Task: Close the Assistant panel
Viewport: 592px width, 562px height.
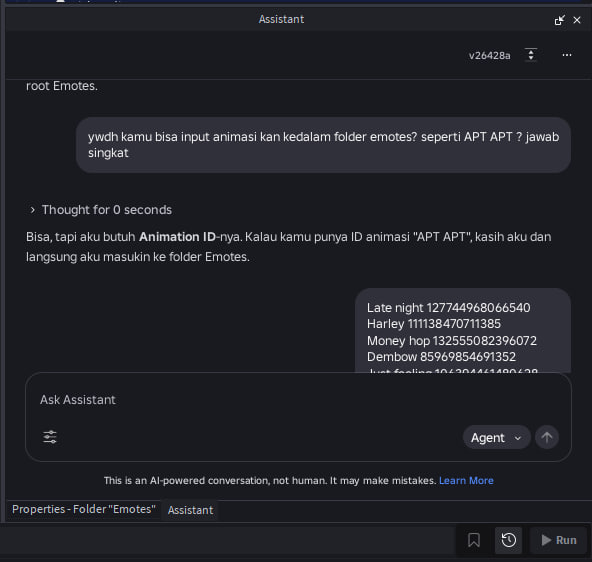Action: pos(577,20)
